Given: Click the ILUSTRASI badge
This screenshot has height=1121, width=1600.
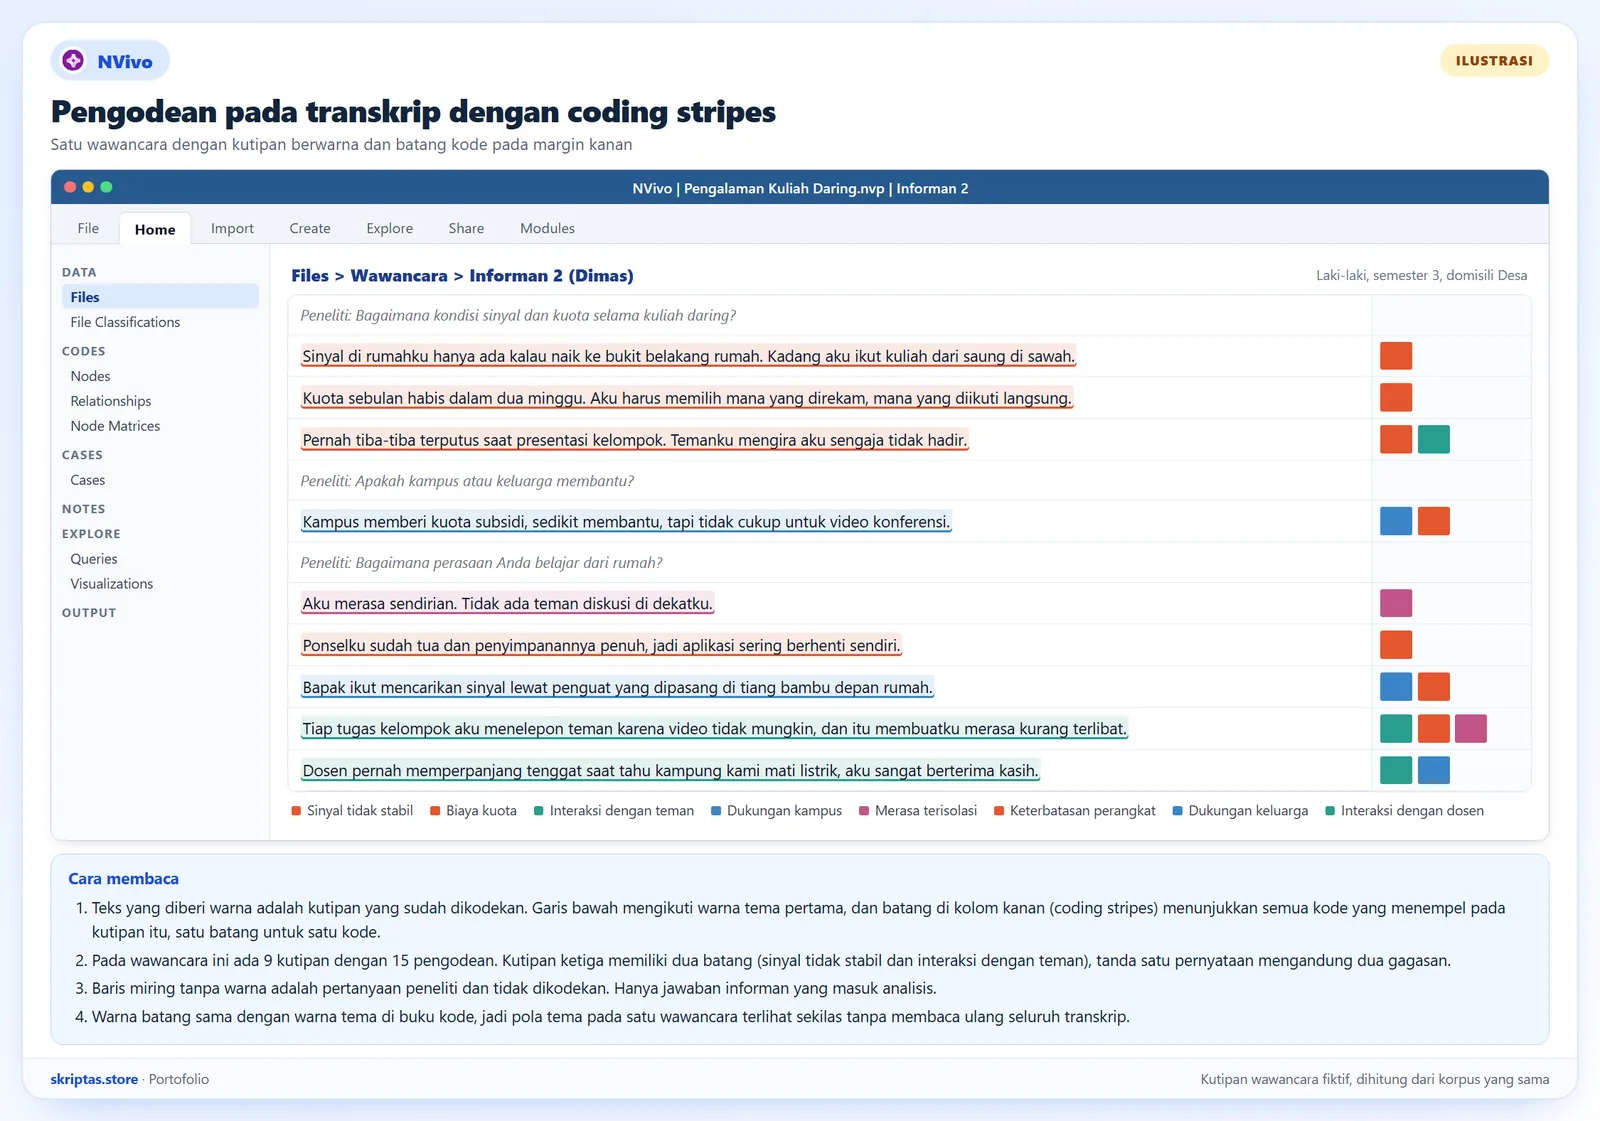Looking at the screenshot, I should (1494, 61).
